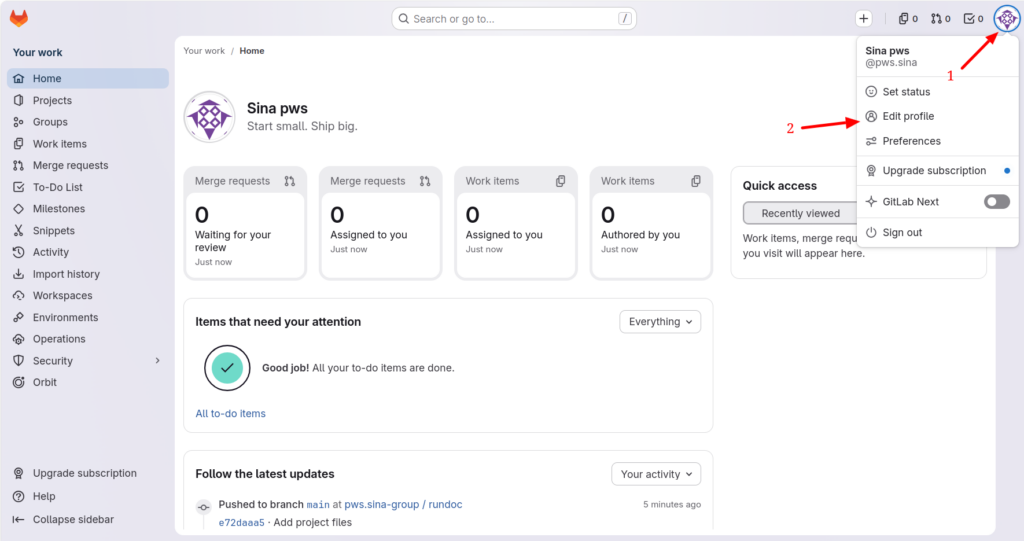Open the Your activity dropdown
Viewport: 1024px width, 541px height.
tap(656, 474)
